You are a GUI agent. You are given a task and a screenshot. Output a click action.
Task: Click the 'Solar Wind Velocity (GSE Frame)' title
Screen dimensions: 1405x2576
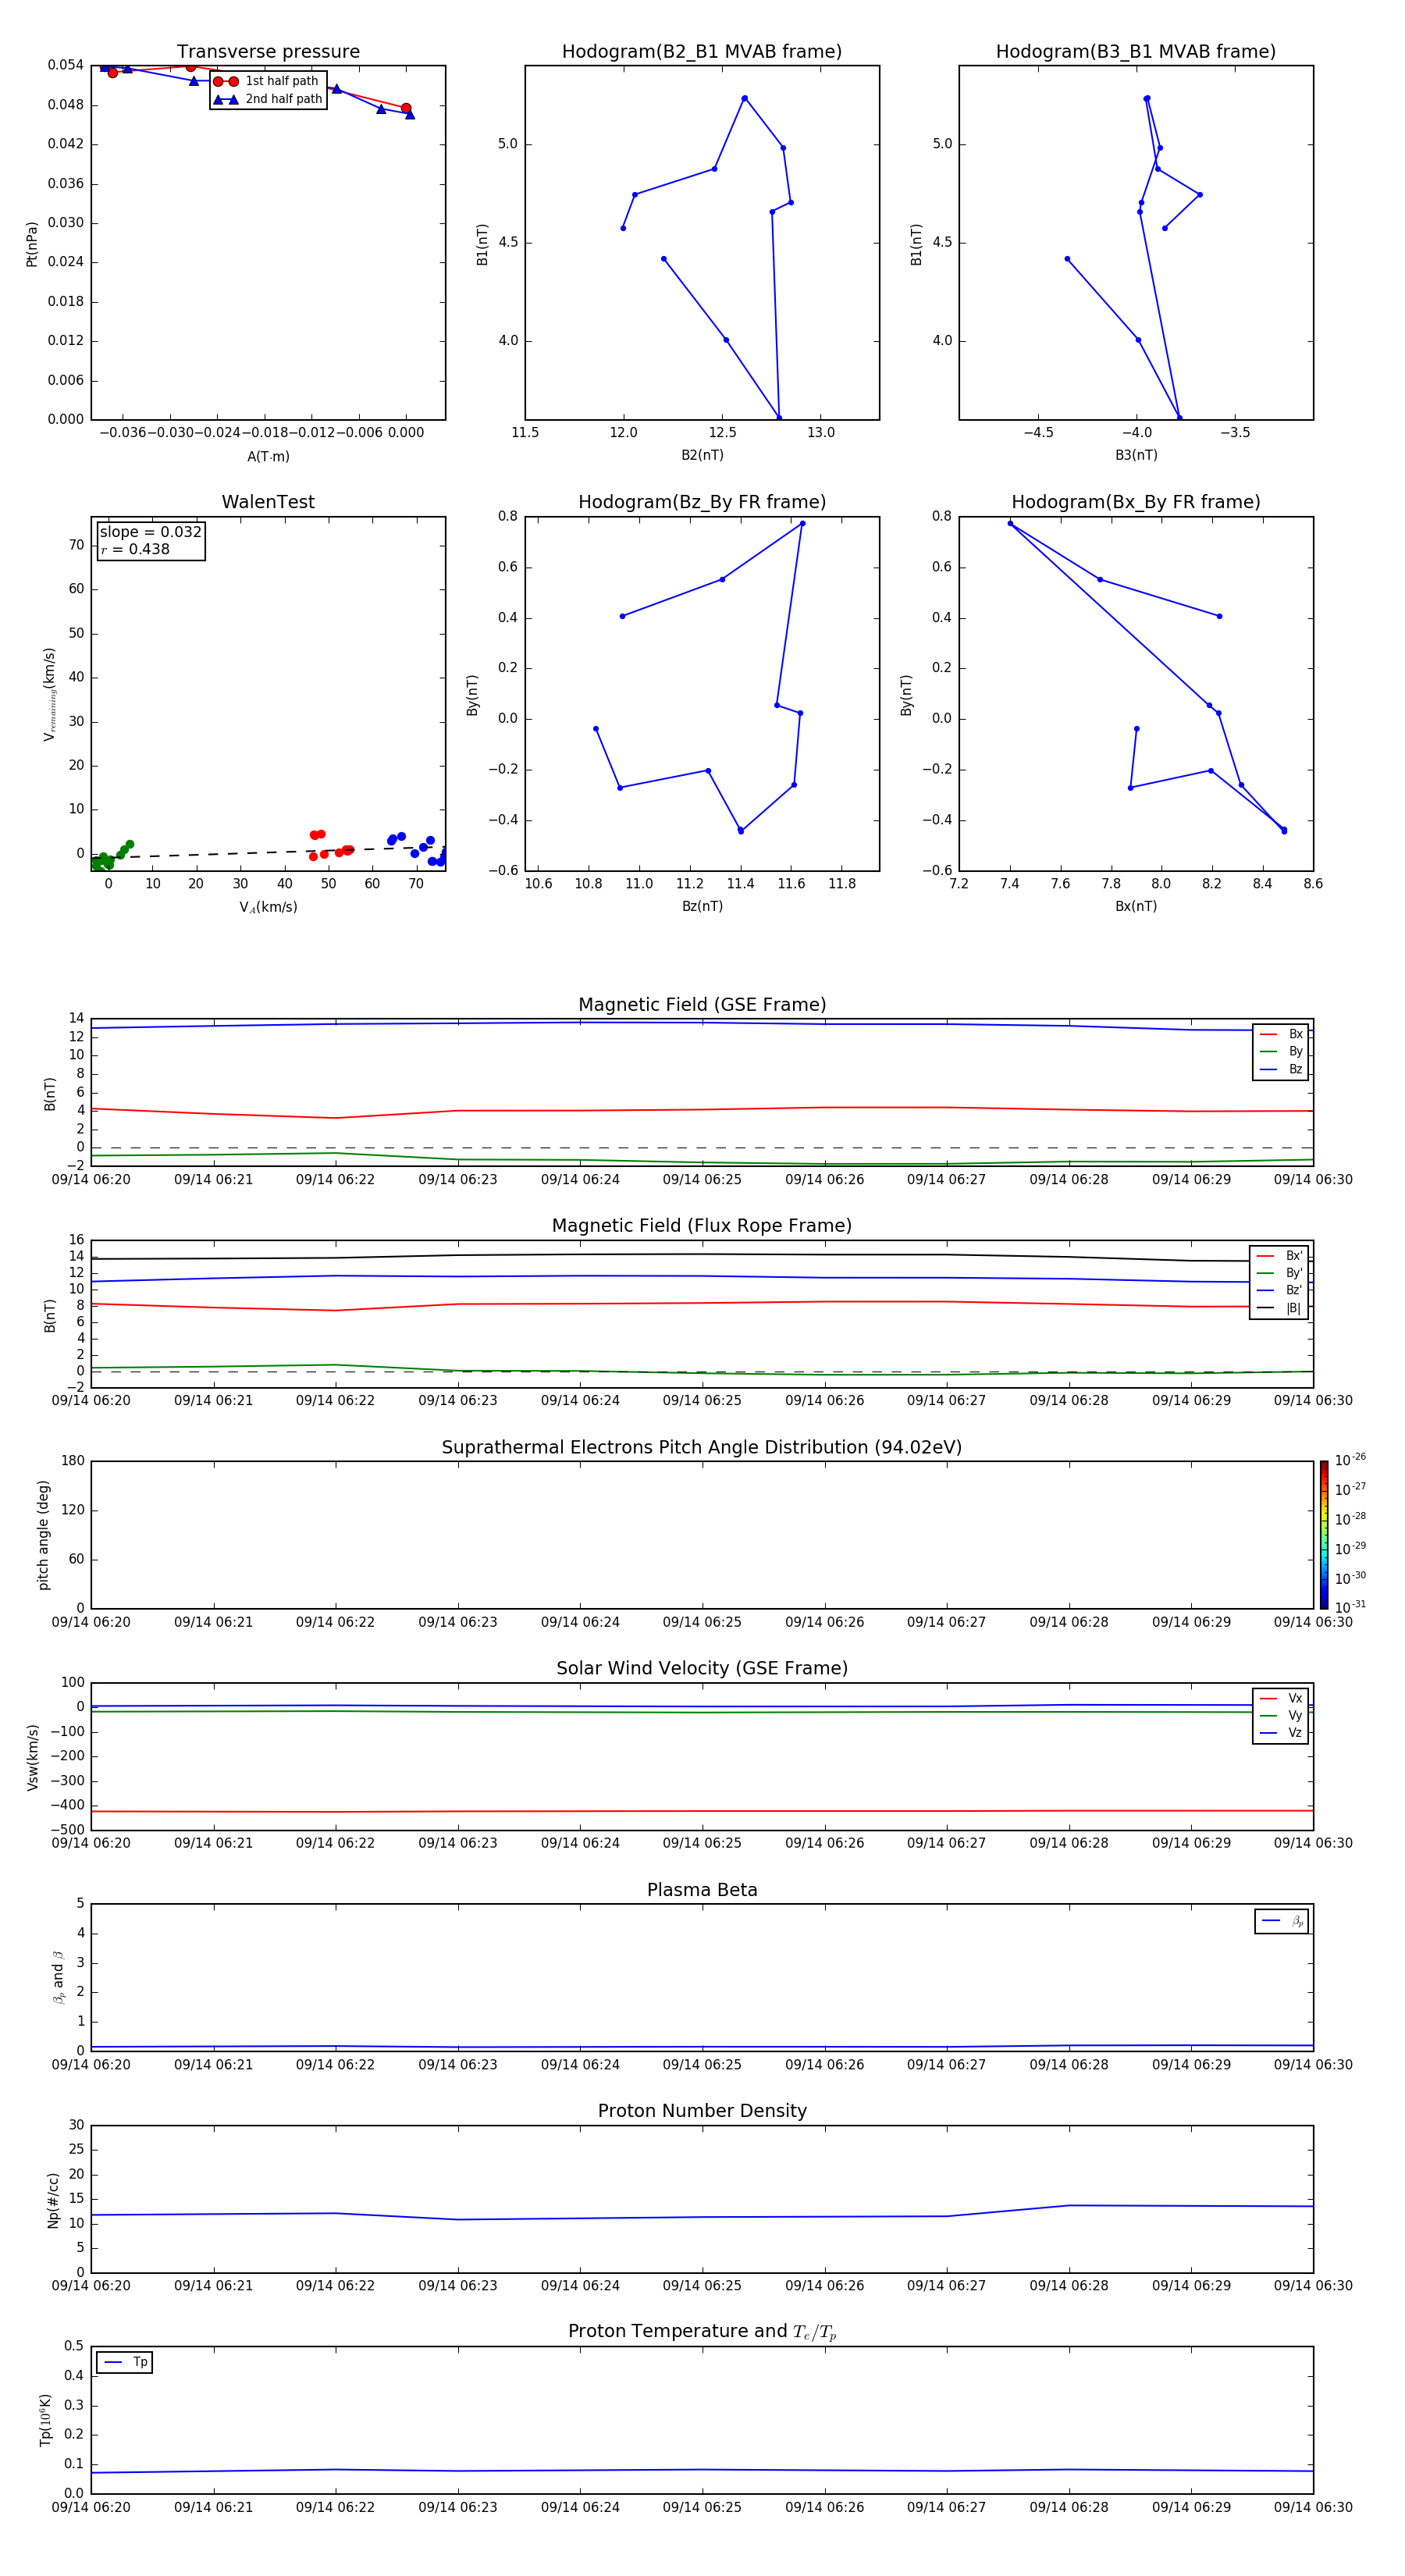pyautogui.click(x=702, y=1668)
